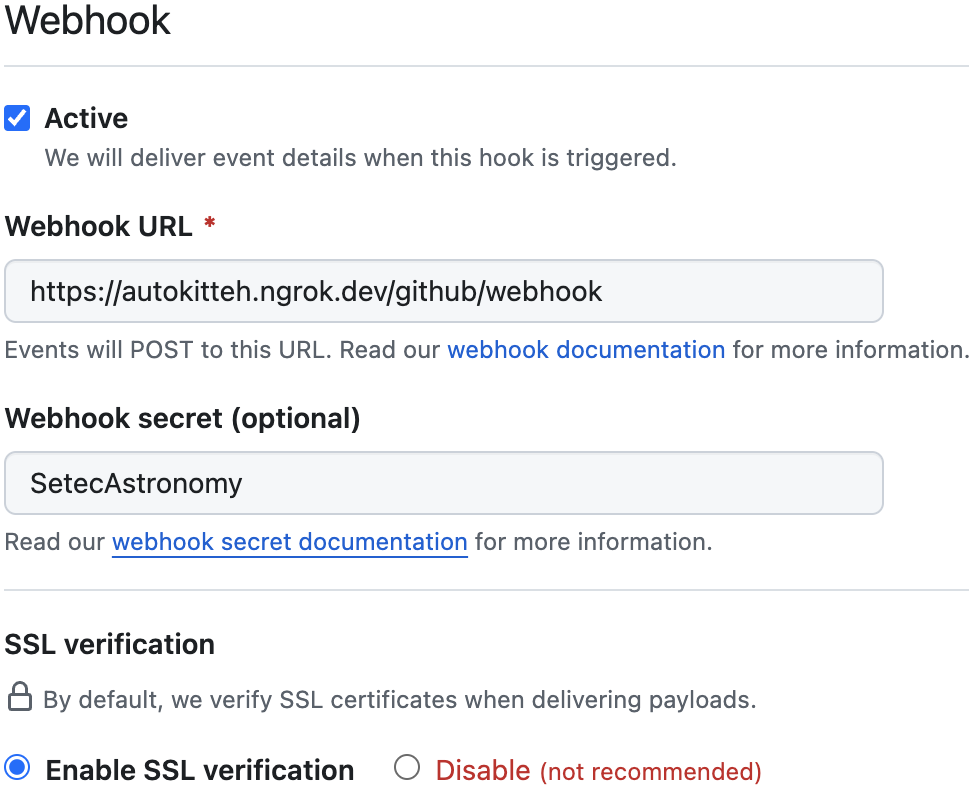The image size is (973, 789).
Task: Click the red required asterisk beside Webhook URL
Action: click(210, 222)
